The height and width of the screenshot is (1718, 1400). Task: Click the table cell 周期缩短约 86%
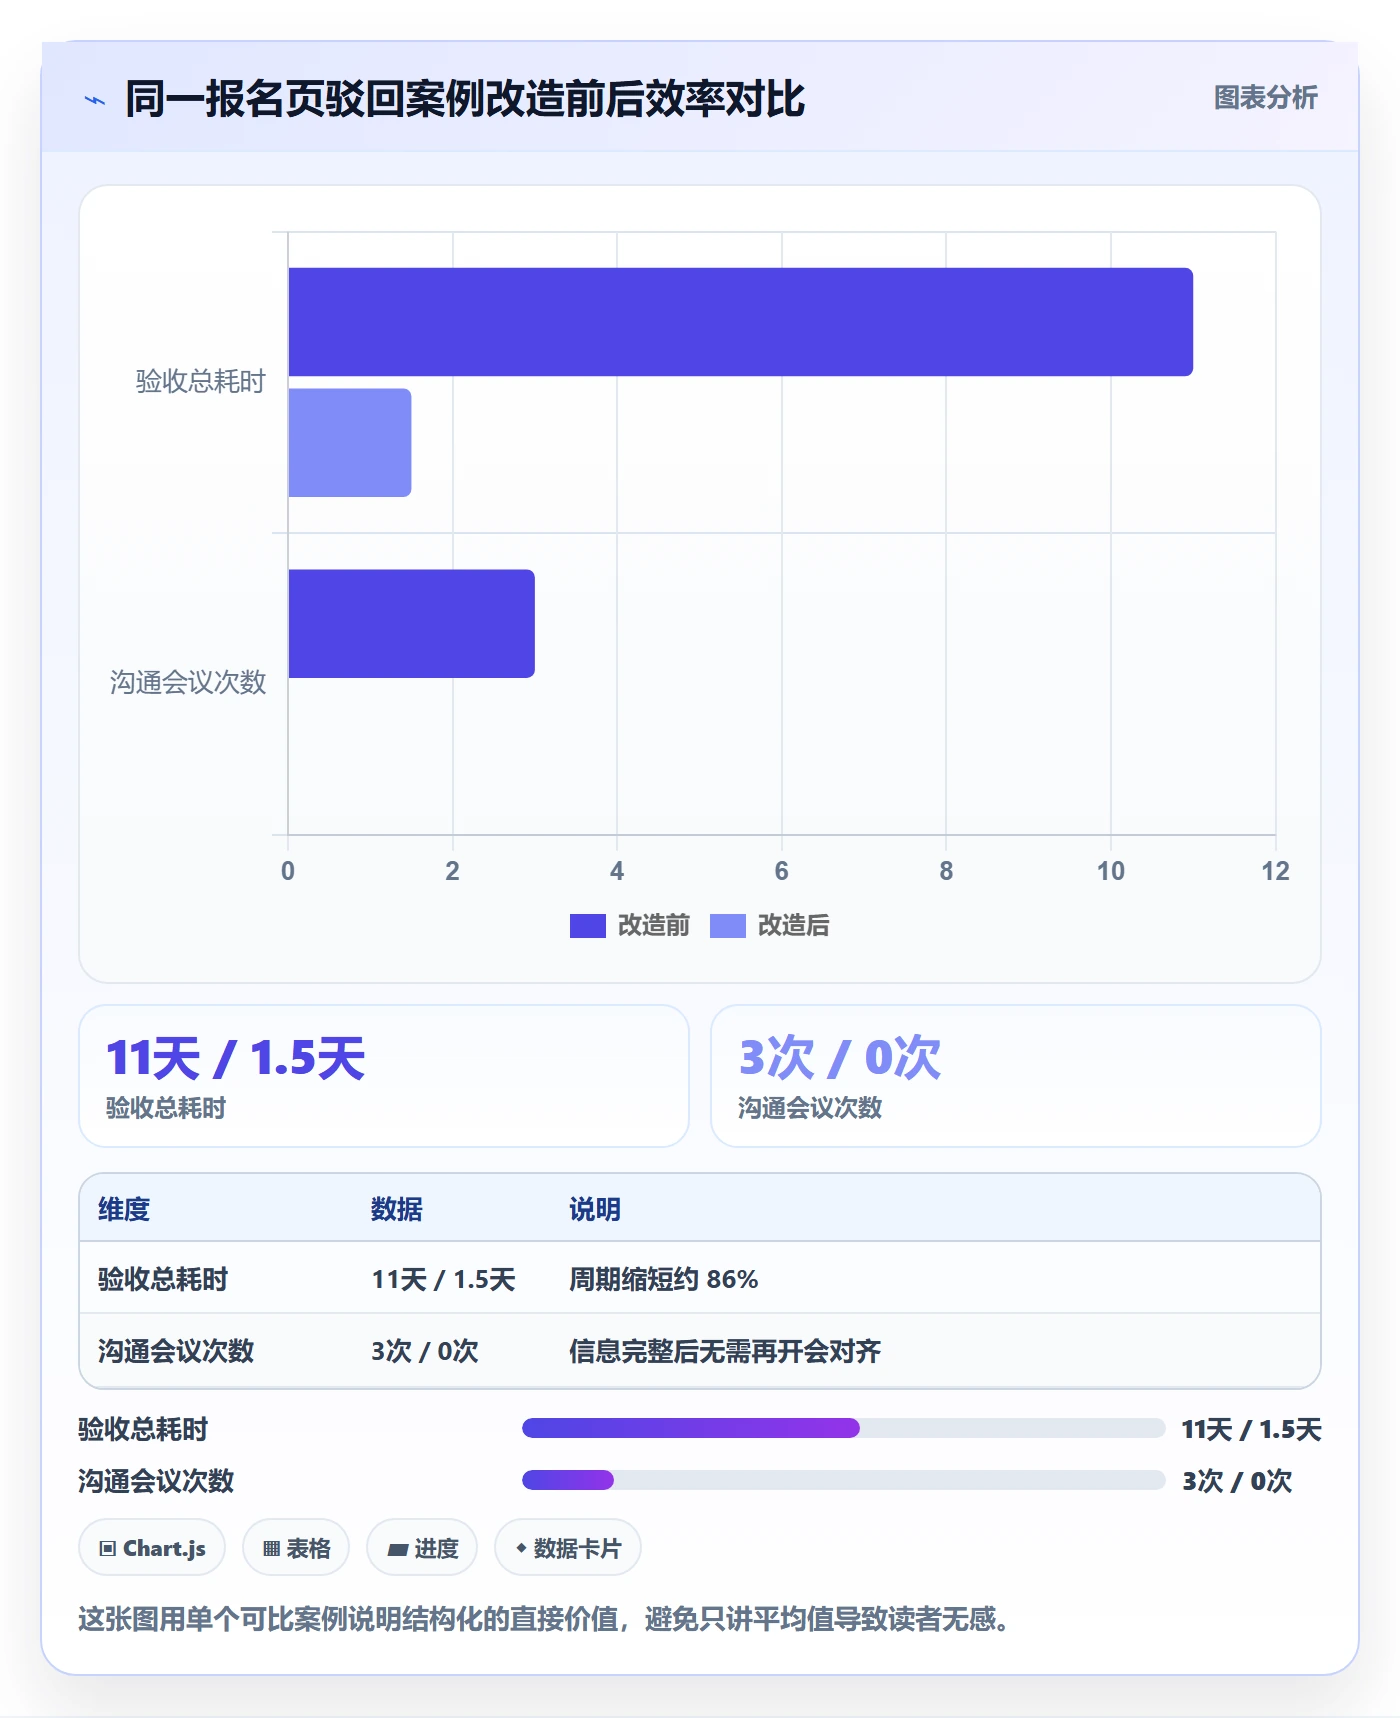(664, 1280)
